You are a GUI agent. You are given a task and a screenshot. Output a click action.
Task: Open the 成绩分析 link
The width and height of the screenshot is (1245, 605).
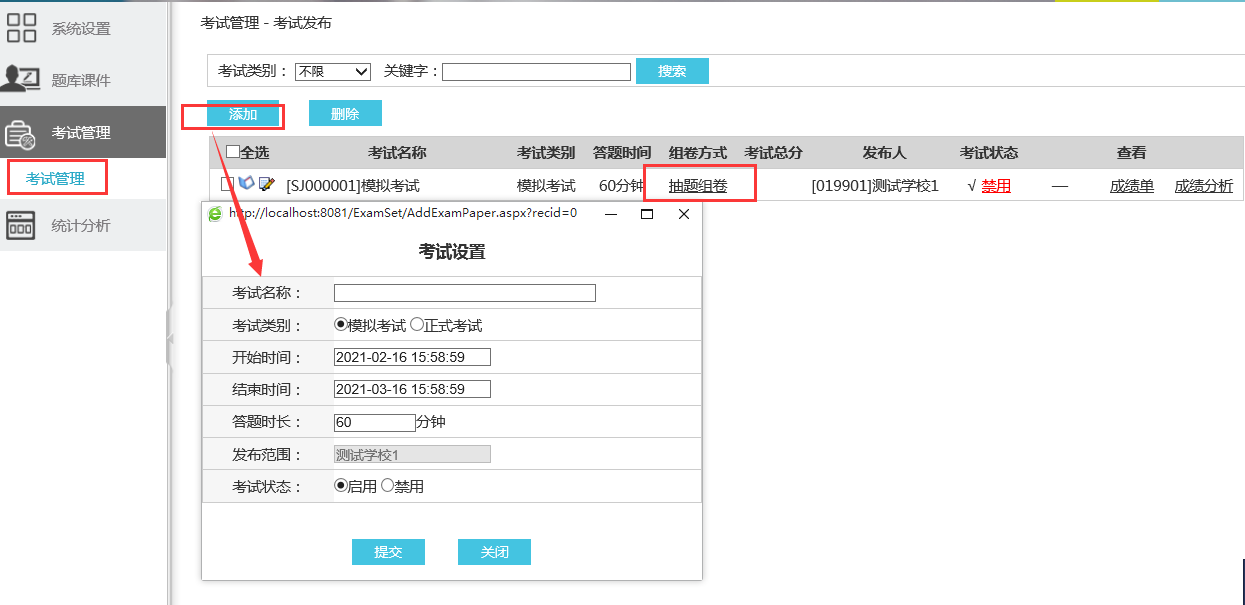pos(1204,186)
